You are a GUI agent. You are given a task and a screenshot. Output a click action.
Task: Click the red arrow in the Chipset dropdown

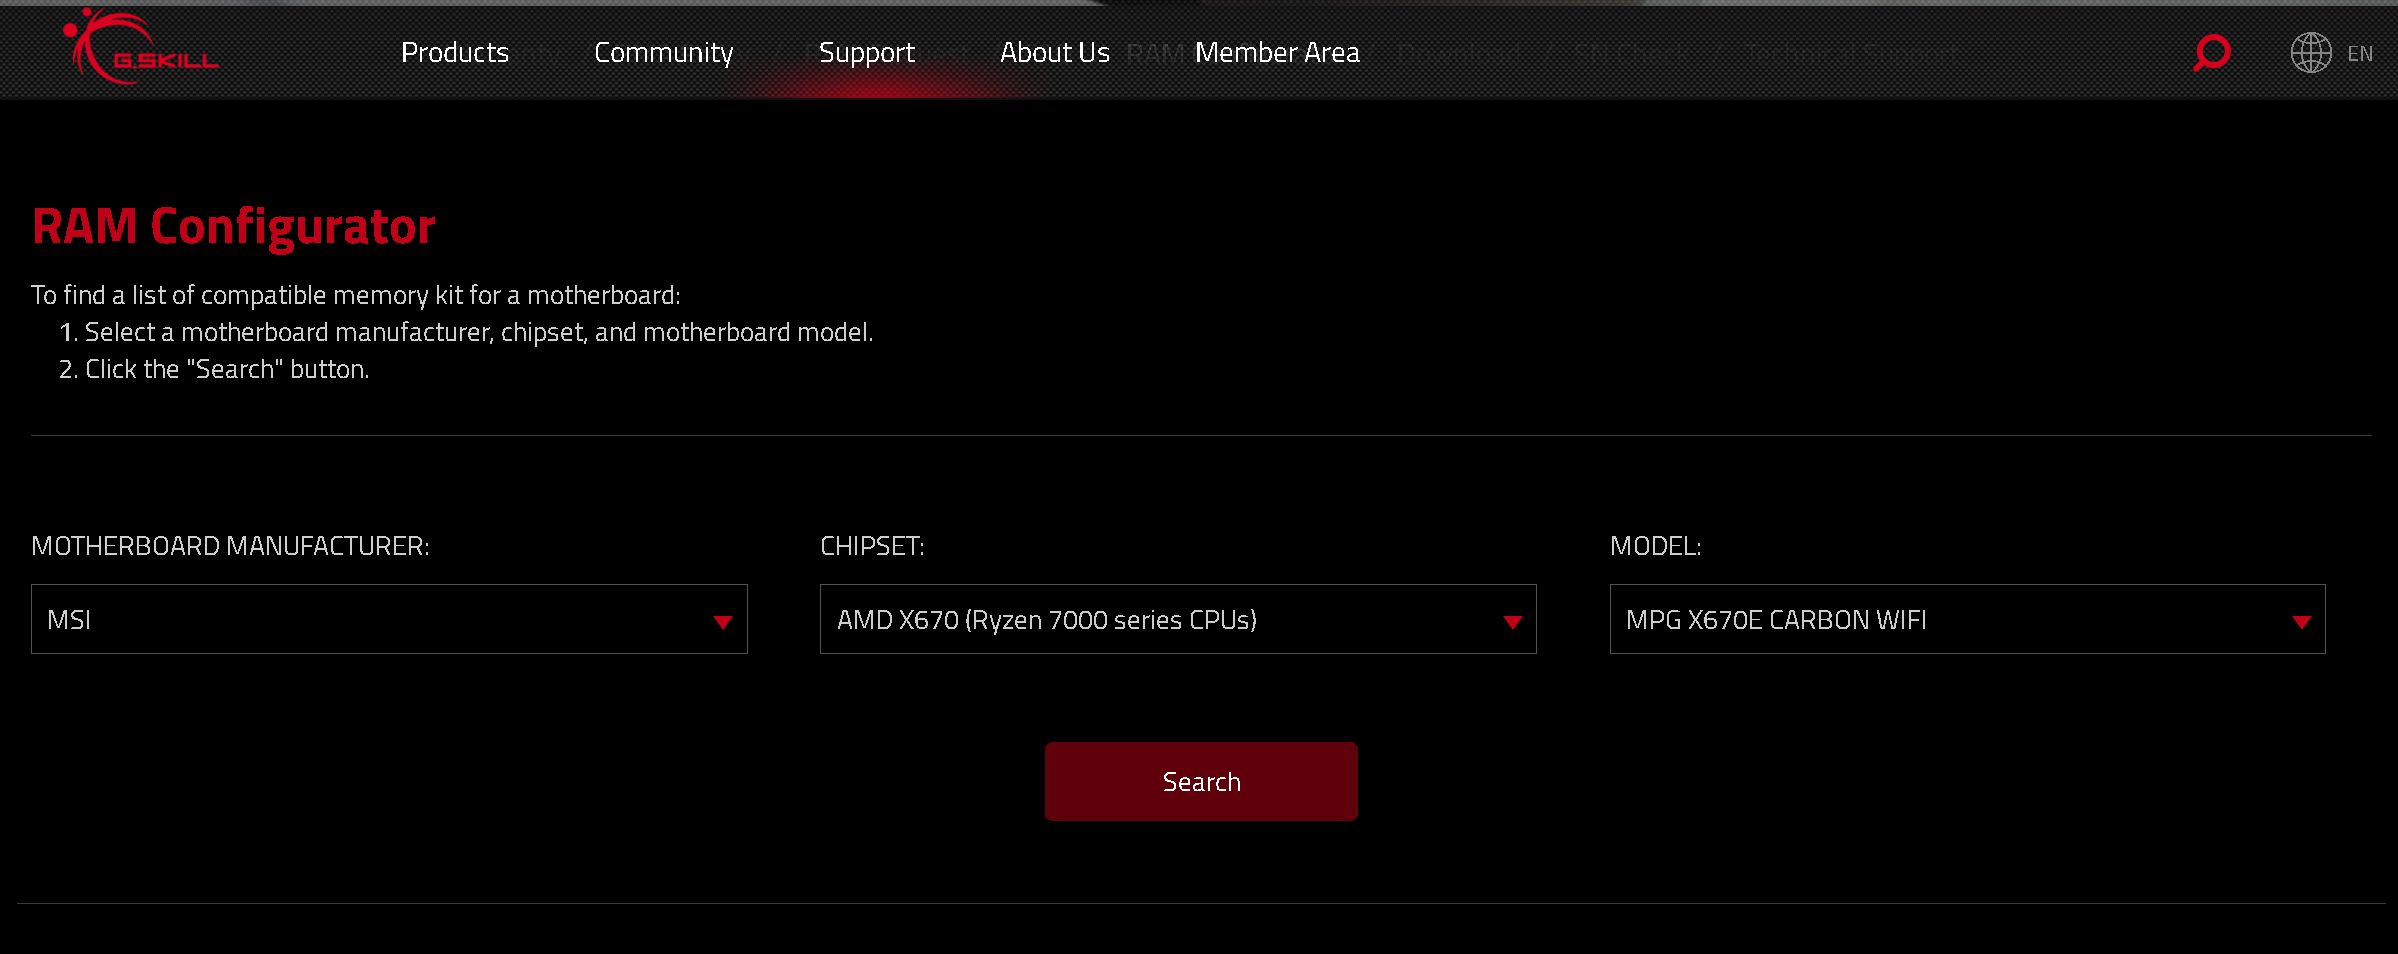tap(1512, 622)
